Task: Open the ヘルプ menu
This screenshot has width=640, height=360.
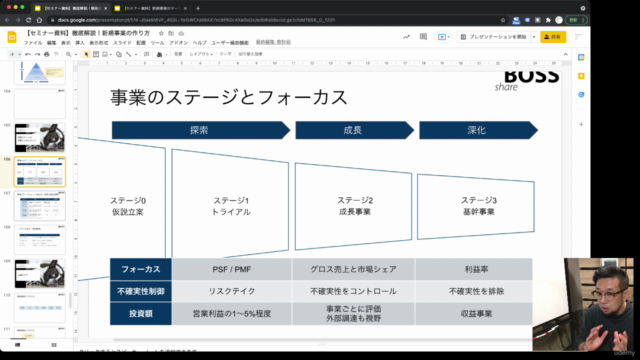Action: coord(200,43)
